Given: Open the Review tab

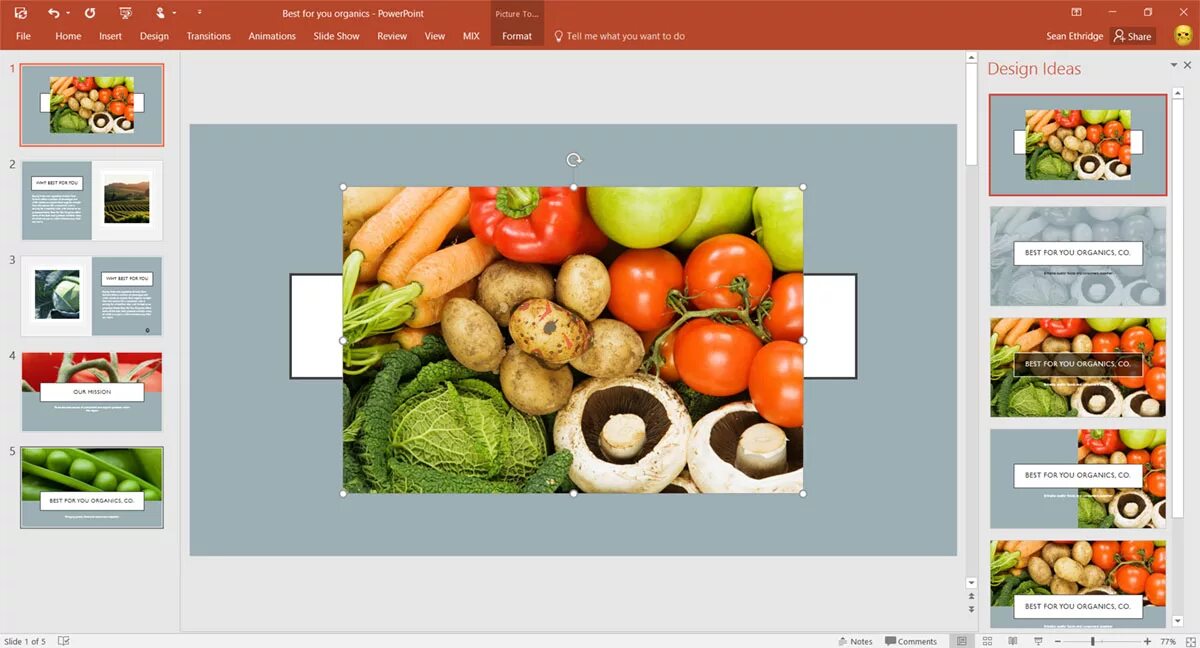Looking at the screenshot, I should 392,36.
